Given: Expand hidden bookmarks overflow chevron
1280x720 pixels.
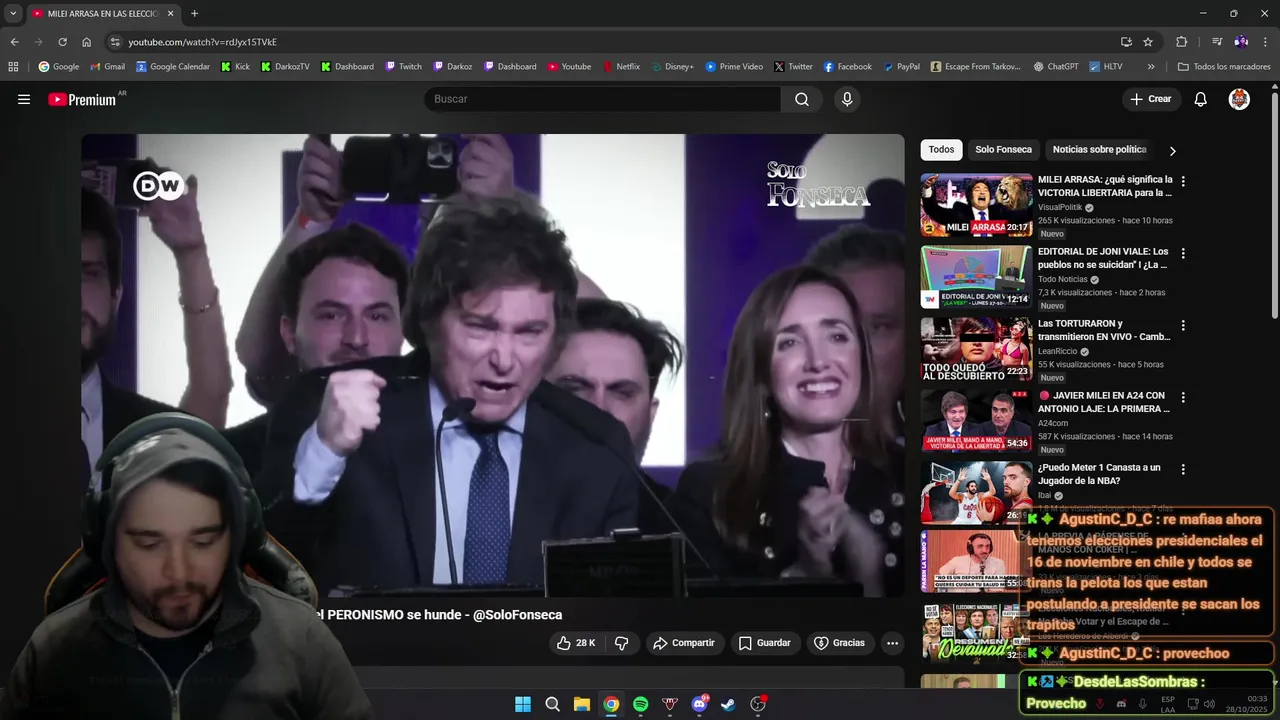Looking at the screenshot, I should pyautogui.click(x=1151, y=67).
